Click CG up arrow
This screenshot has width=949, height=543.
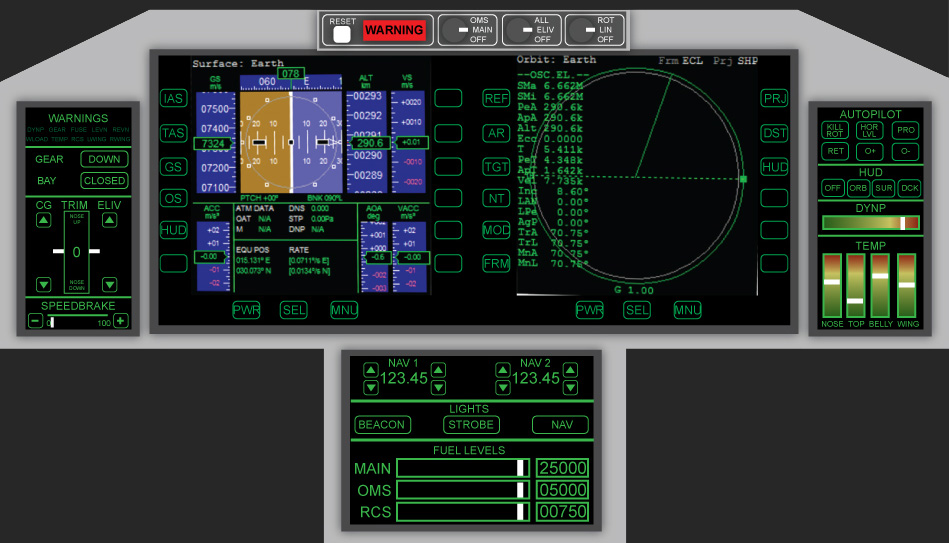44,220
